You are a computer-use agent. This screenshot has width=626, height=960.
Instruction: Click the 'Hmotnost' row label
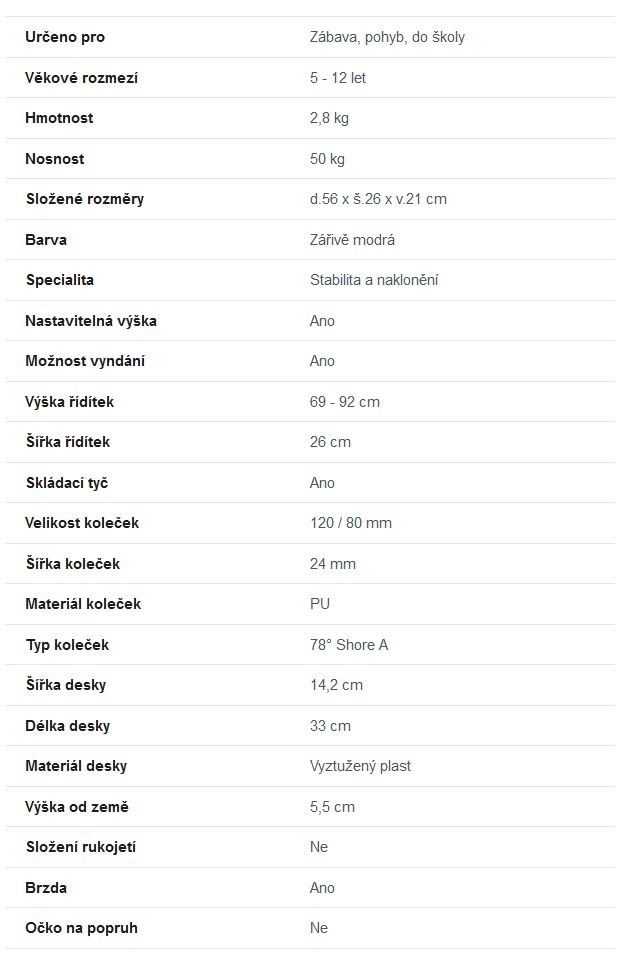(59, 118)
